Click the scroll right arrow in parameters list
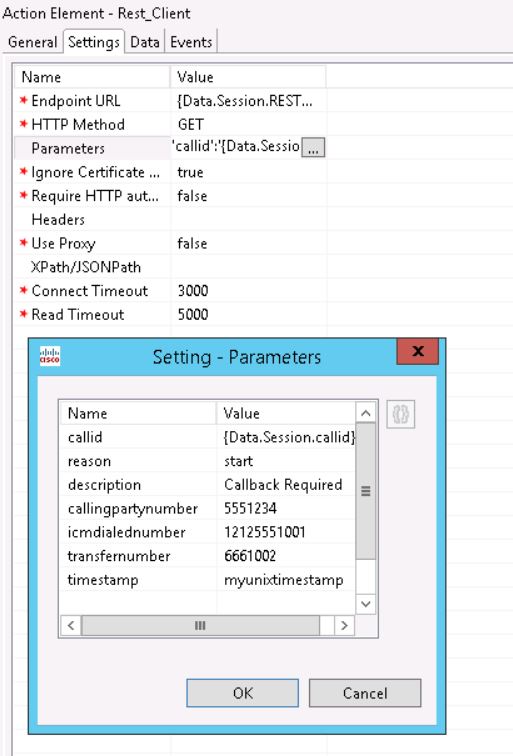 (x=344, y=625)
